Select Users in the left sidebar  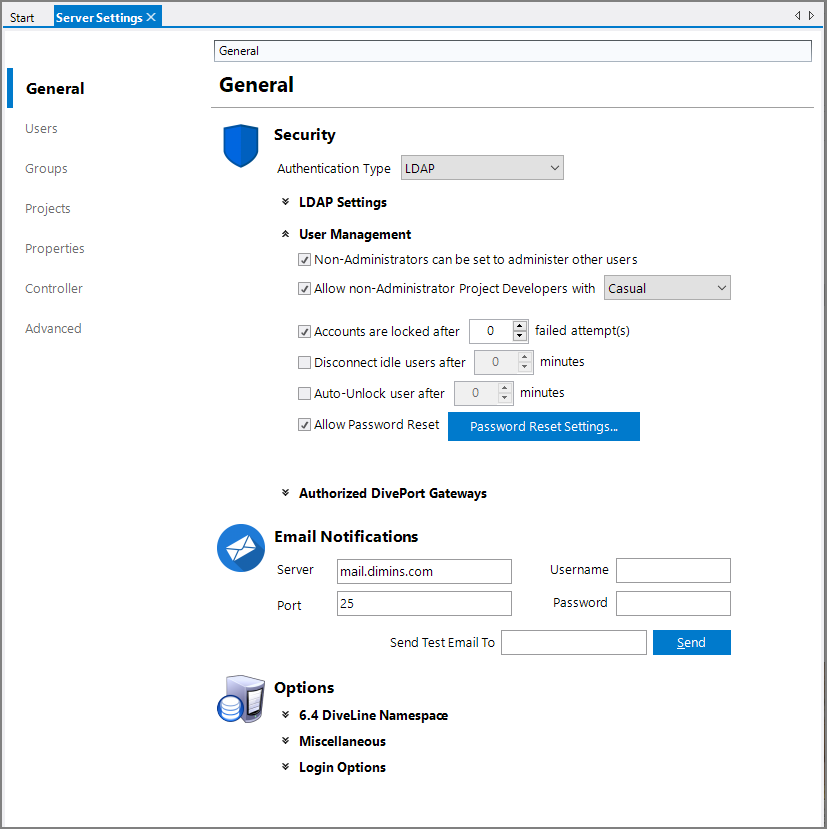pos(41,128)
